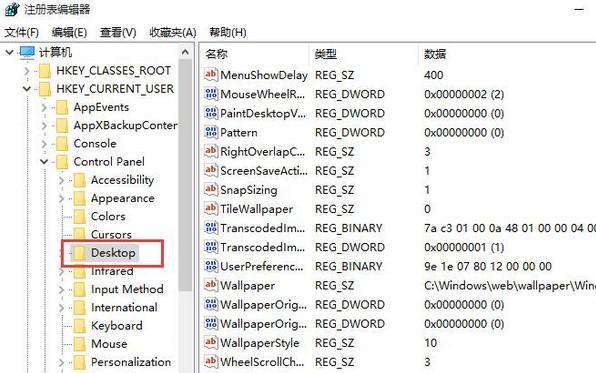Click the UserPreferenc... binary value icon
The height and width of the screenshot is (373, 596).
pyautogui.click(x=211, y=265)
